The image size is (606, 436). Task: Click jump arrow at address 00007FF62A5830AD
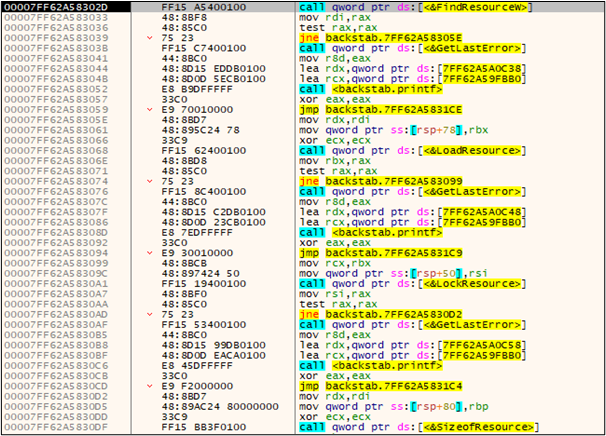(x=150, y=314)
